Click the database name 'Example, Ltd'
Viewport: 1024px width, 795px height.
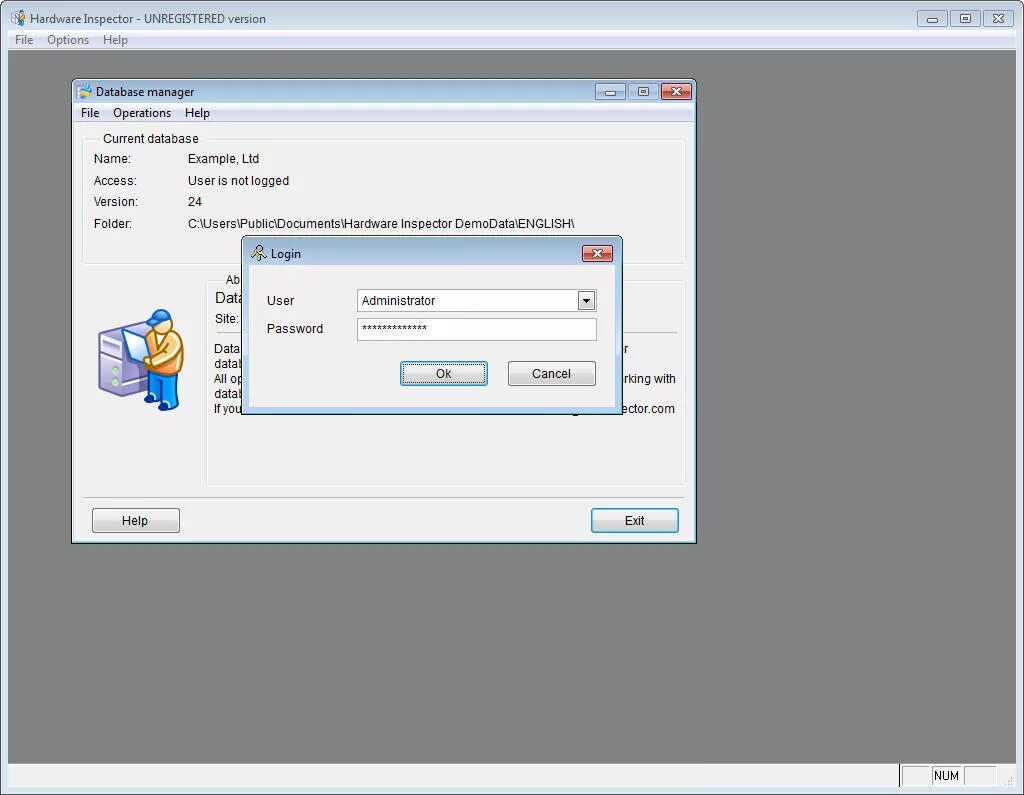coord(223,159)
